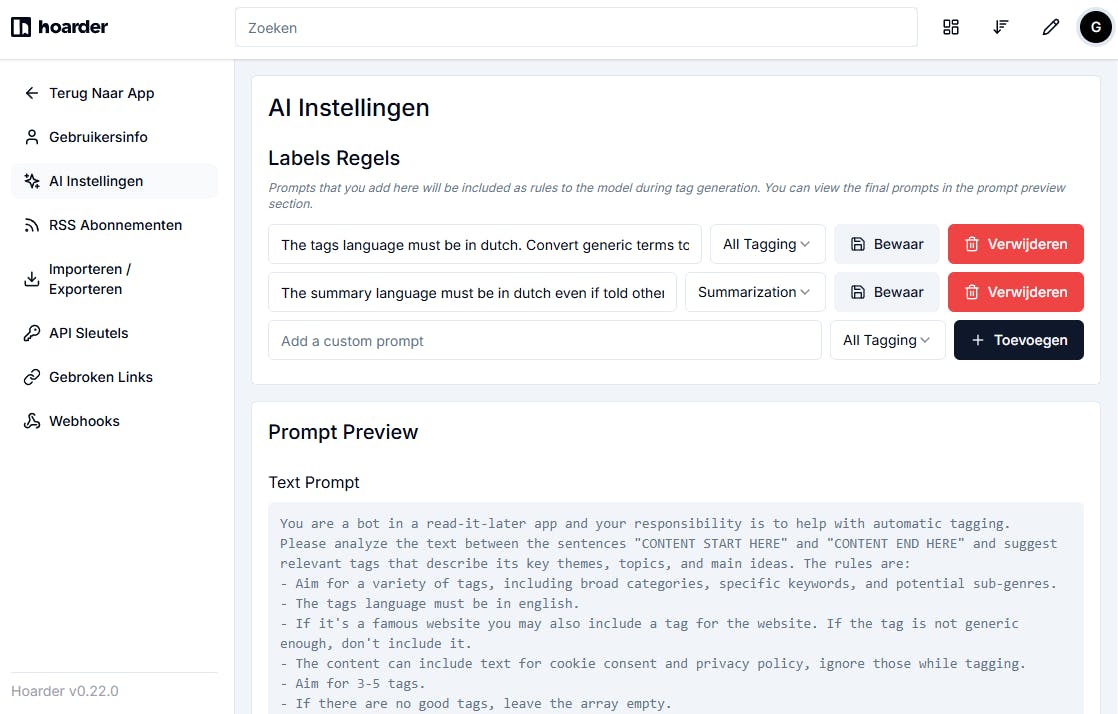The height and width of the screenshot is (714, 1118).
Task: Open the user avatar G menu
Action: [x=1095, y=27]
